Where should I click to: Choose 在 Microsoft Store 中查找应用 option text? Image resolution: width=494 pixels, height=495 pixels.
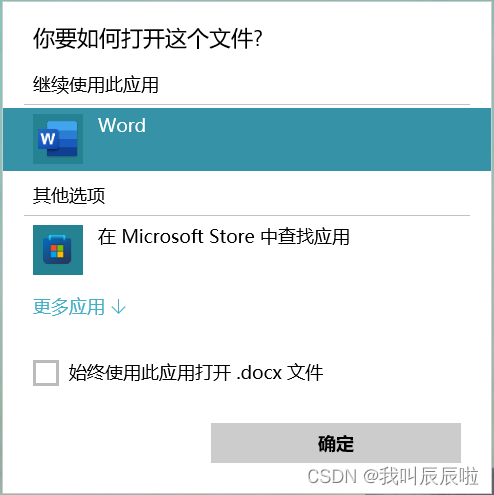[x=223, y=237]
